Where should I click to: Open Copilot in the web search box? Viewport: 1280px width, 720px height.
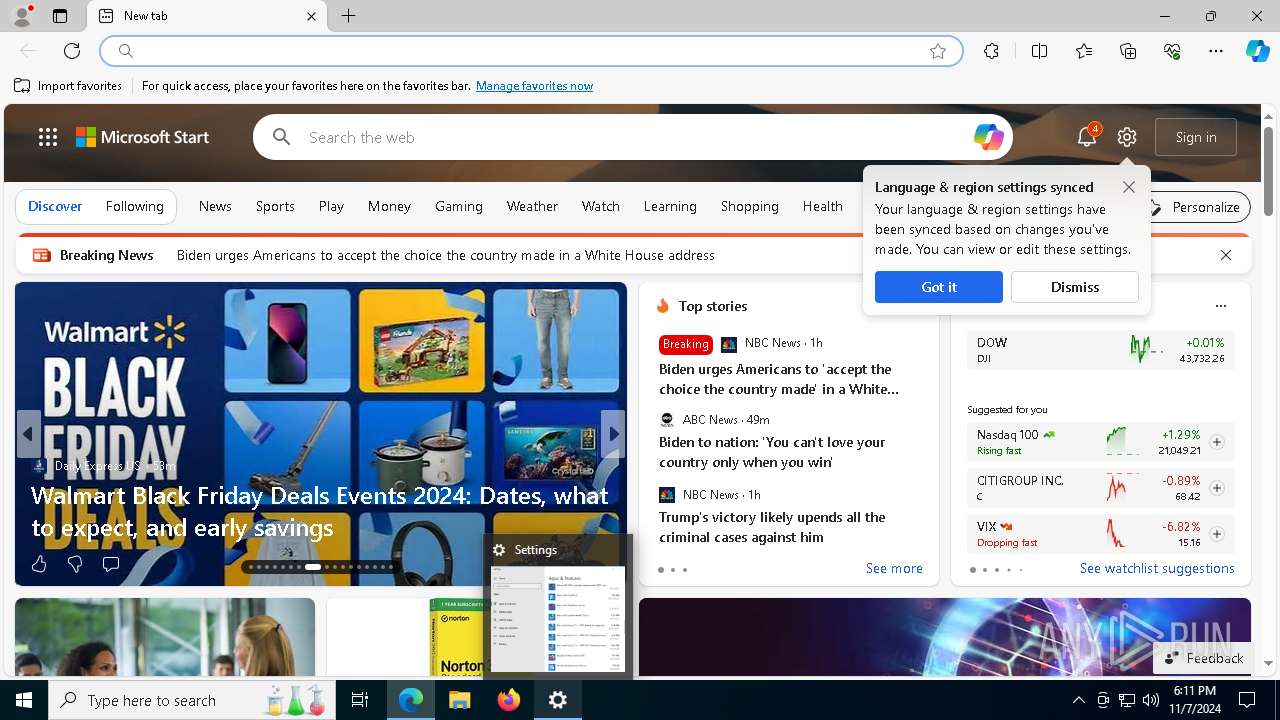(988, 137)
